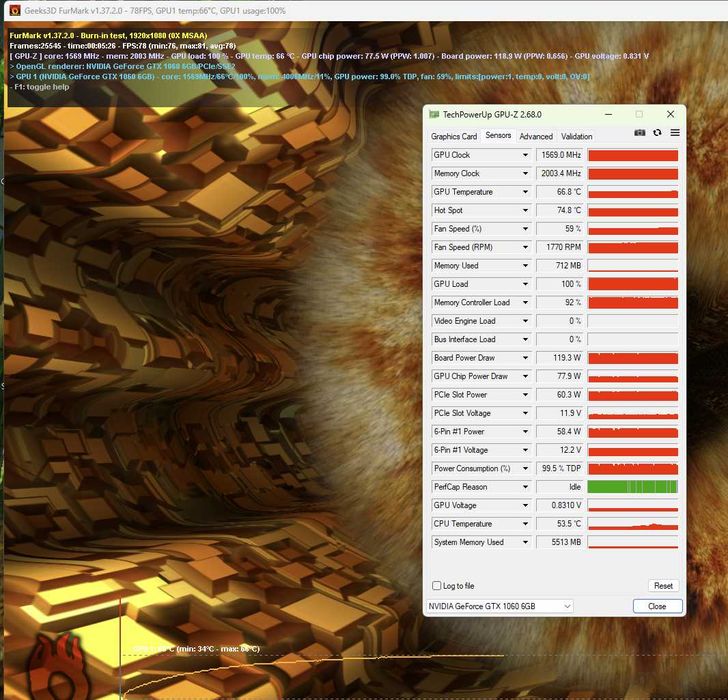Switch to the Advanced tab
728x700 pixels.
(x=536, y=136)
